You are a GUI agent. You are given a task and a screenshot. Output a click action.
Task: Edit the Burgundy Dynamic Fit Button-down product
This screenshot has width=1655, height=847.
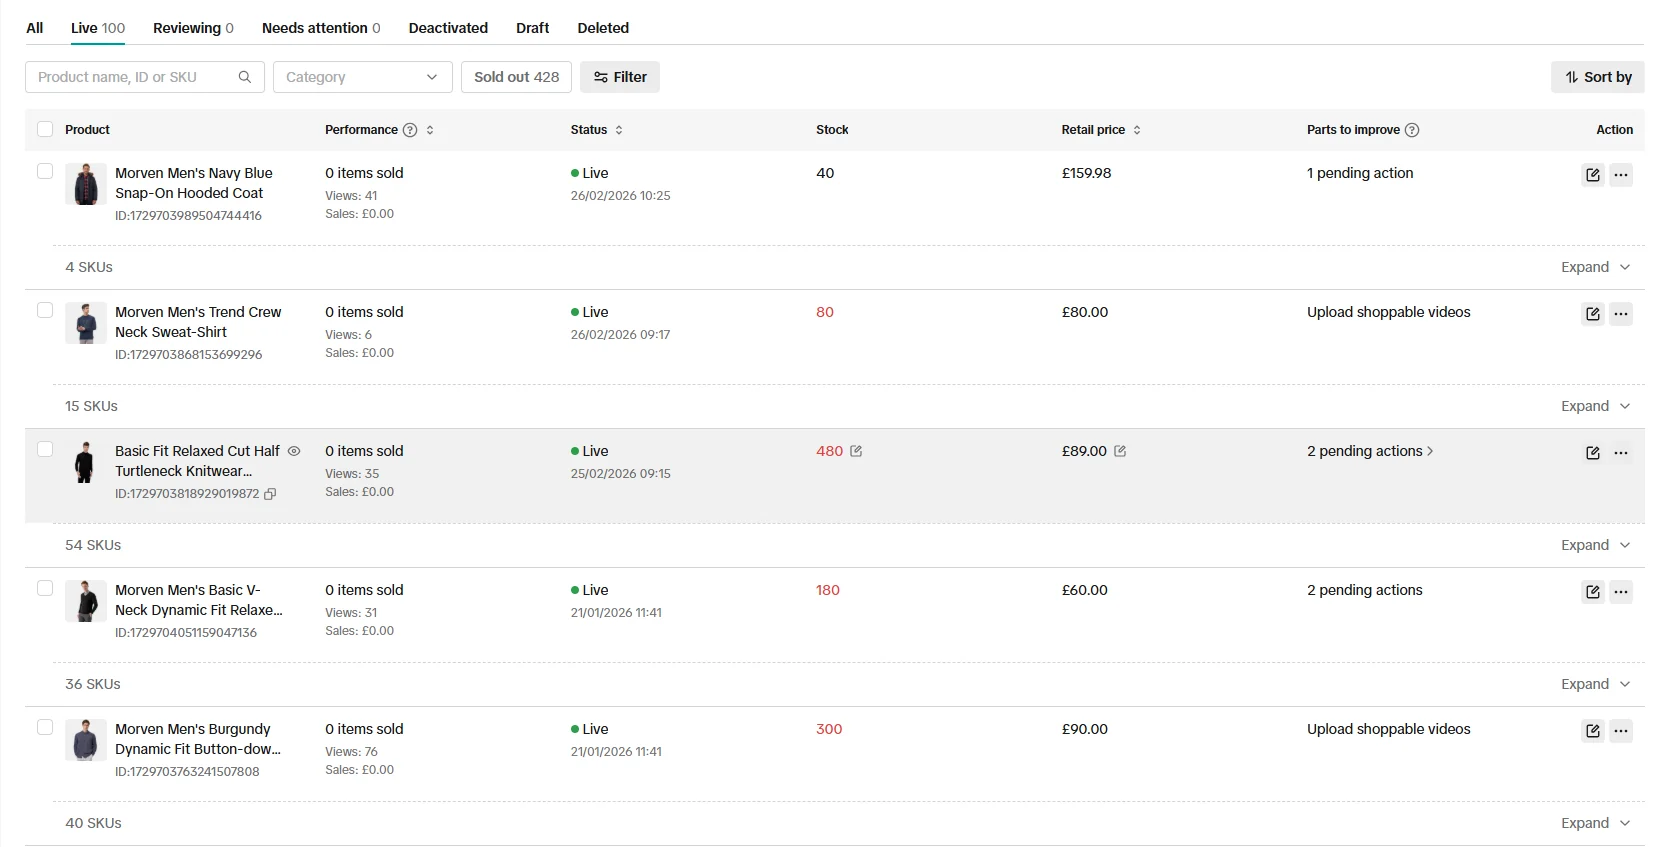pyautogui.click(x=1593, y=731)
